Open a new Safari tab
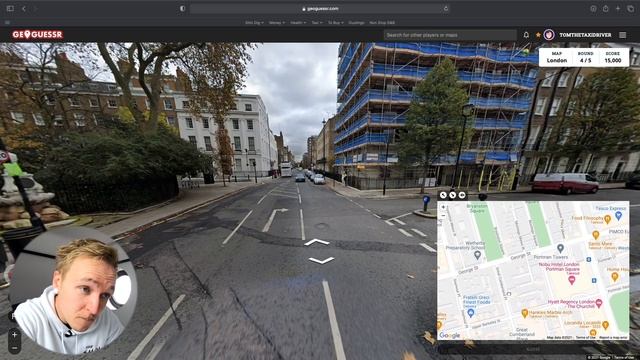 pos(618,9)
